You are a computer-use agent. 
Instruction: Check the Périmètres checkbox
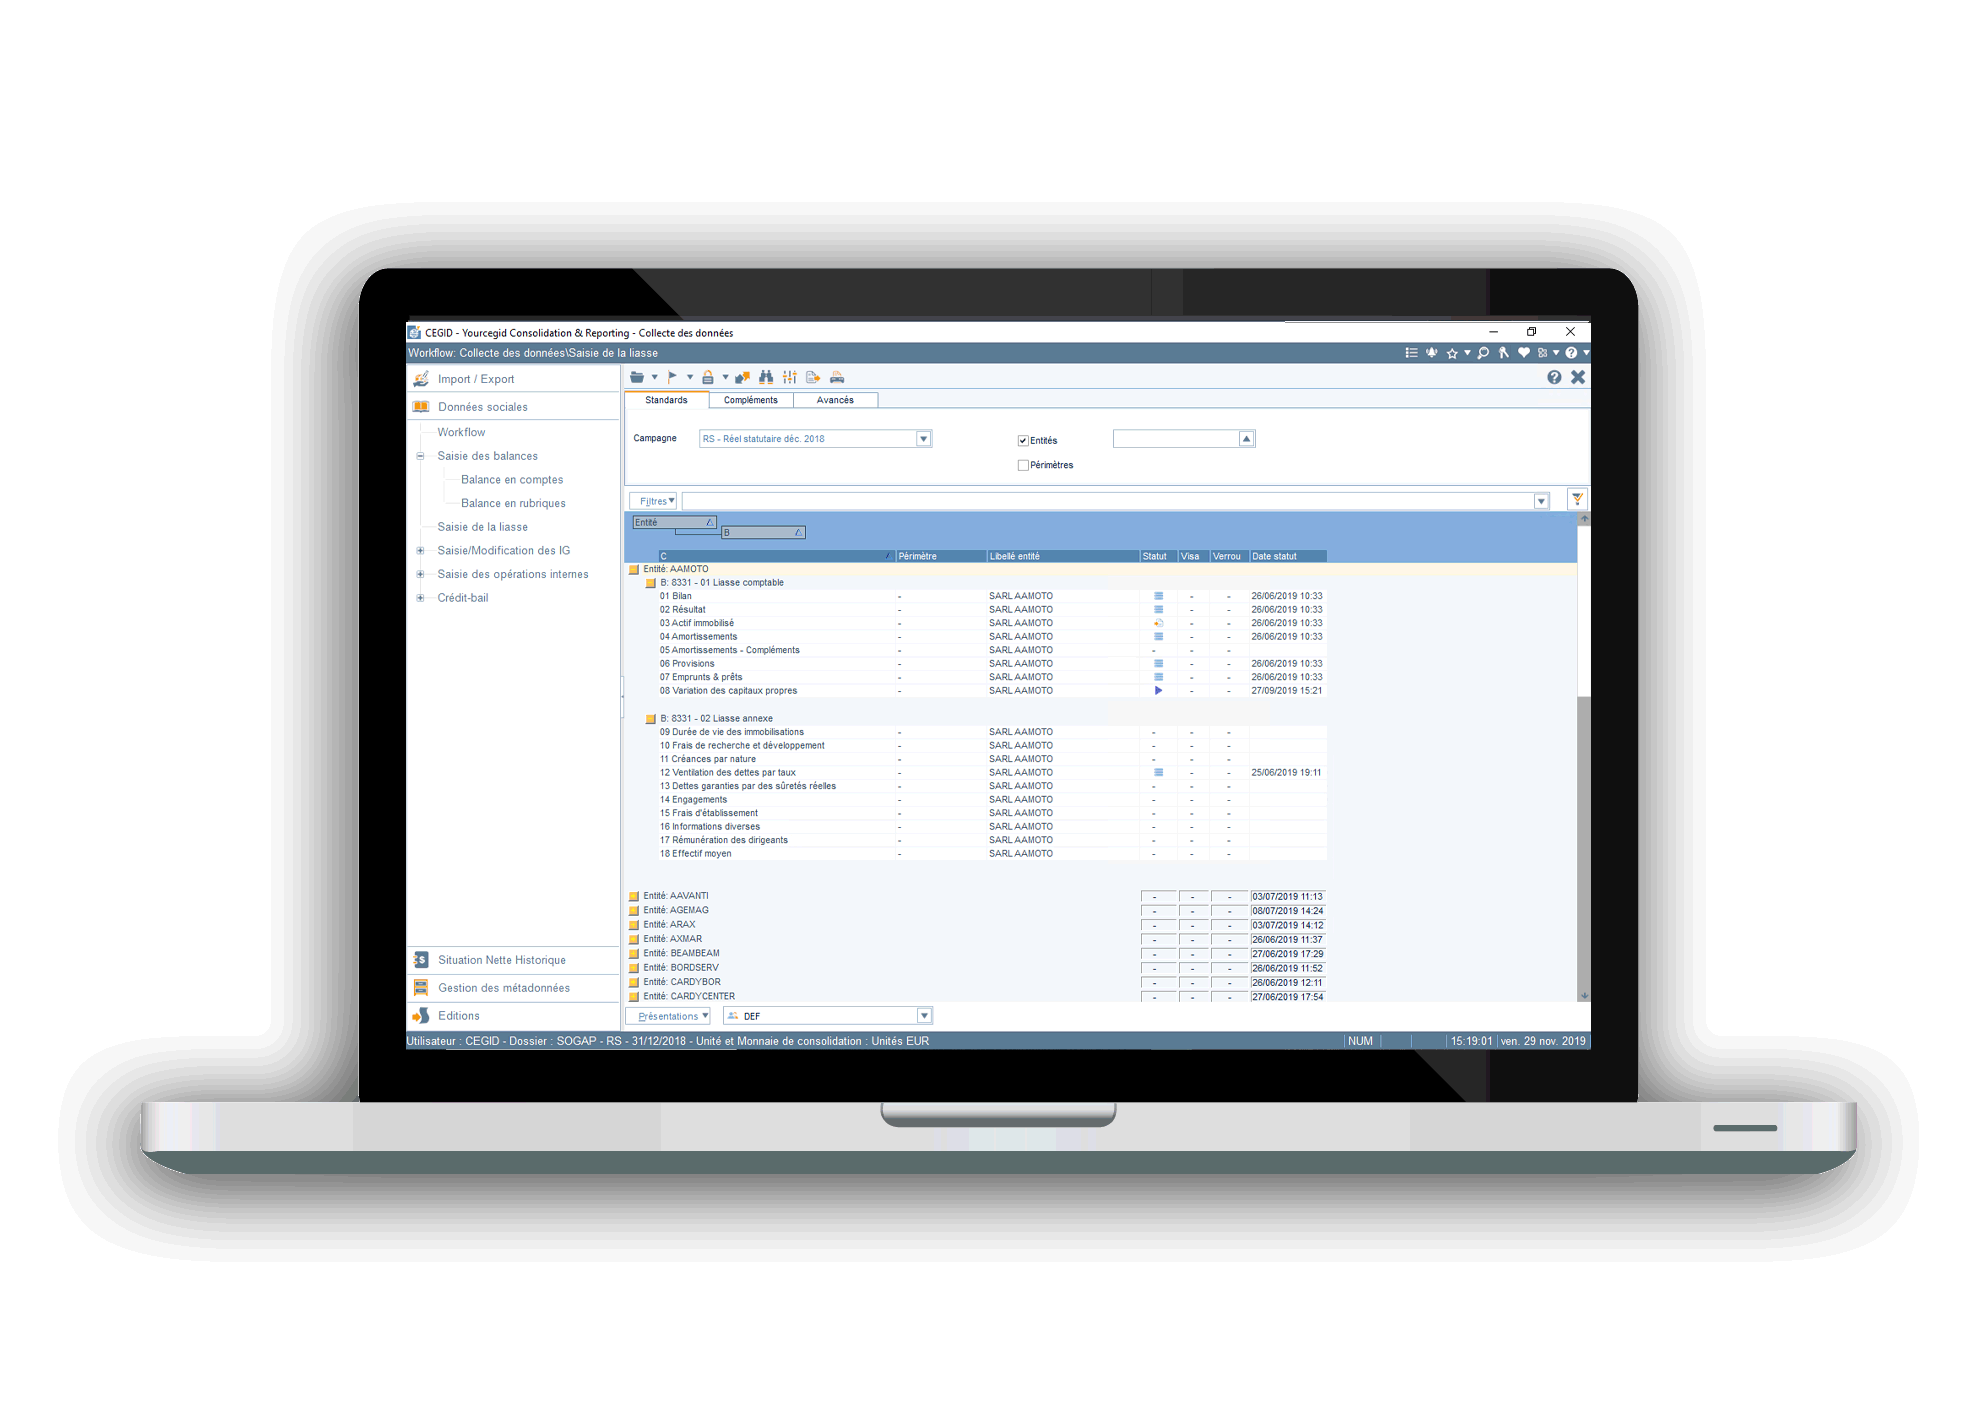pyautogui.click(x=1023, y=465)
